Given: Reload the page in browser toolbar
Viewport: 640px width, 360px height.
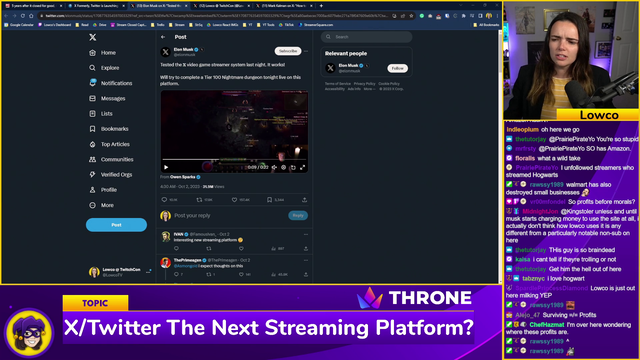Looking at the screenshot, I should pyautogui.click(x=23, y=16).
